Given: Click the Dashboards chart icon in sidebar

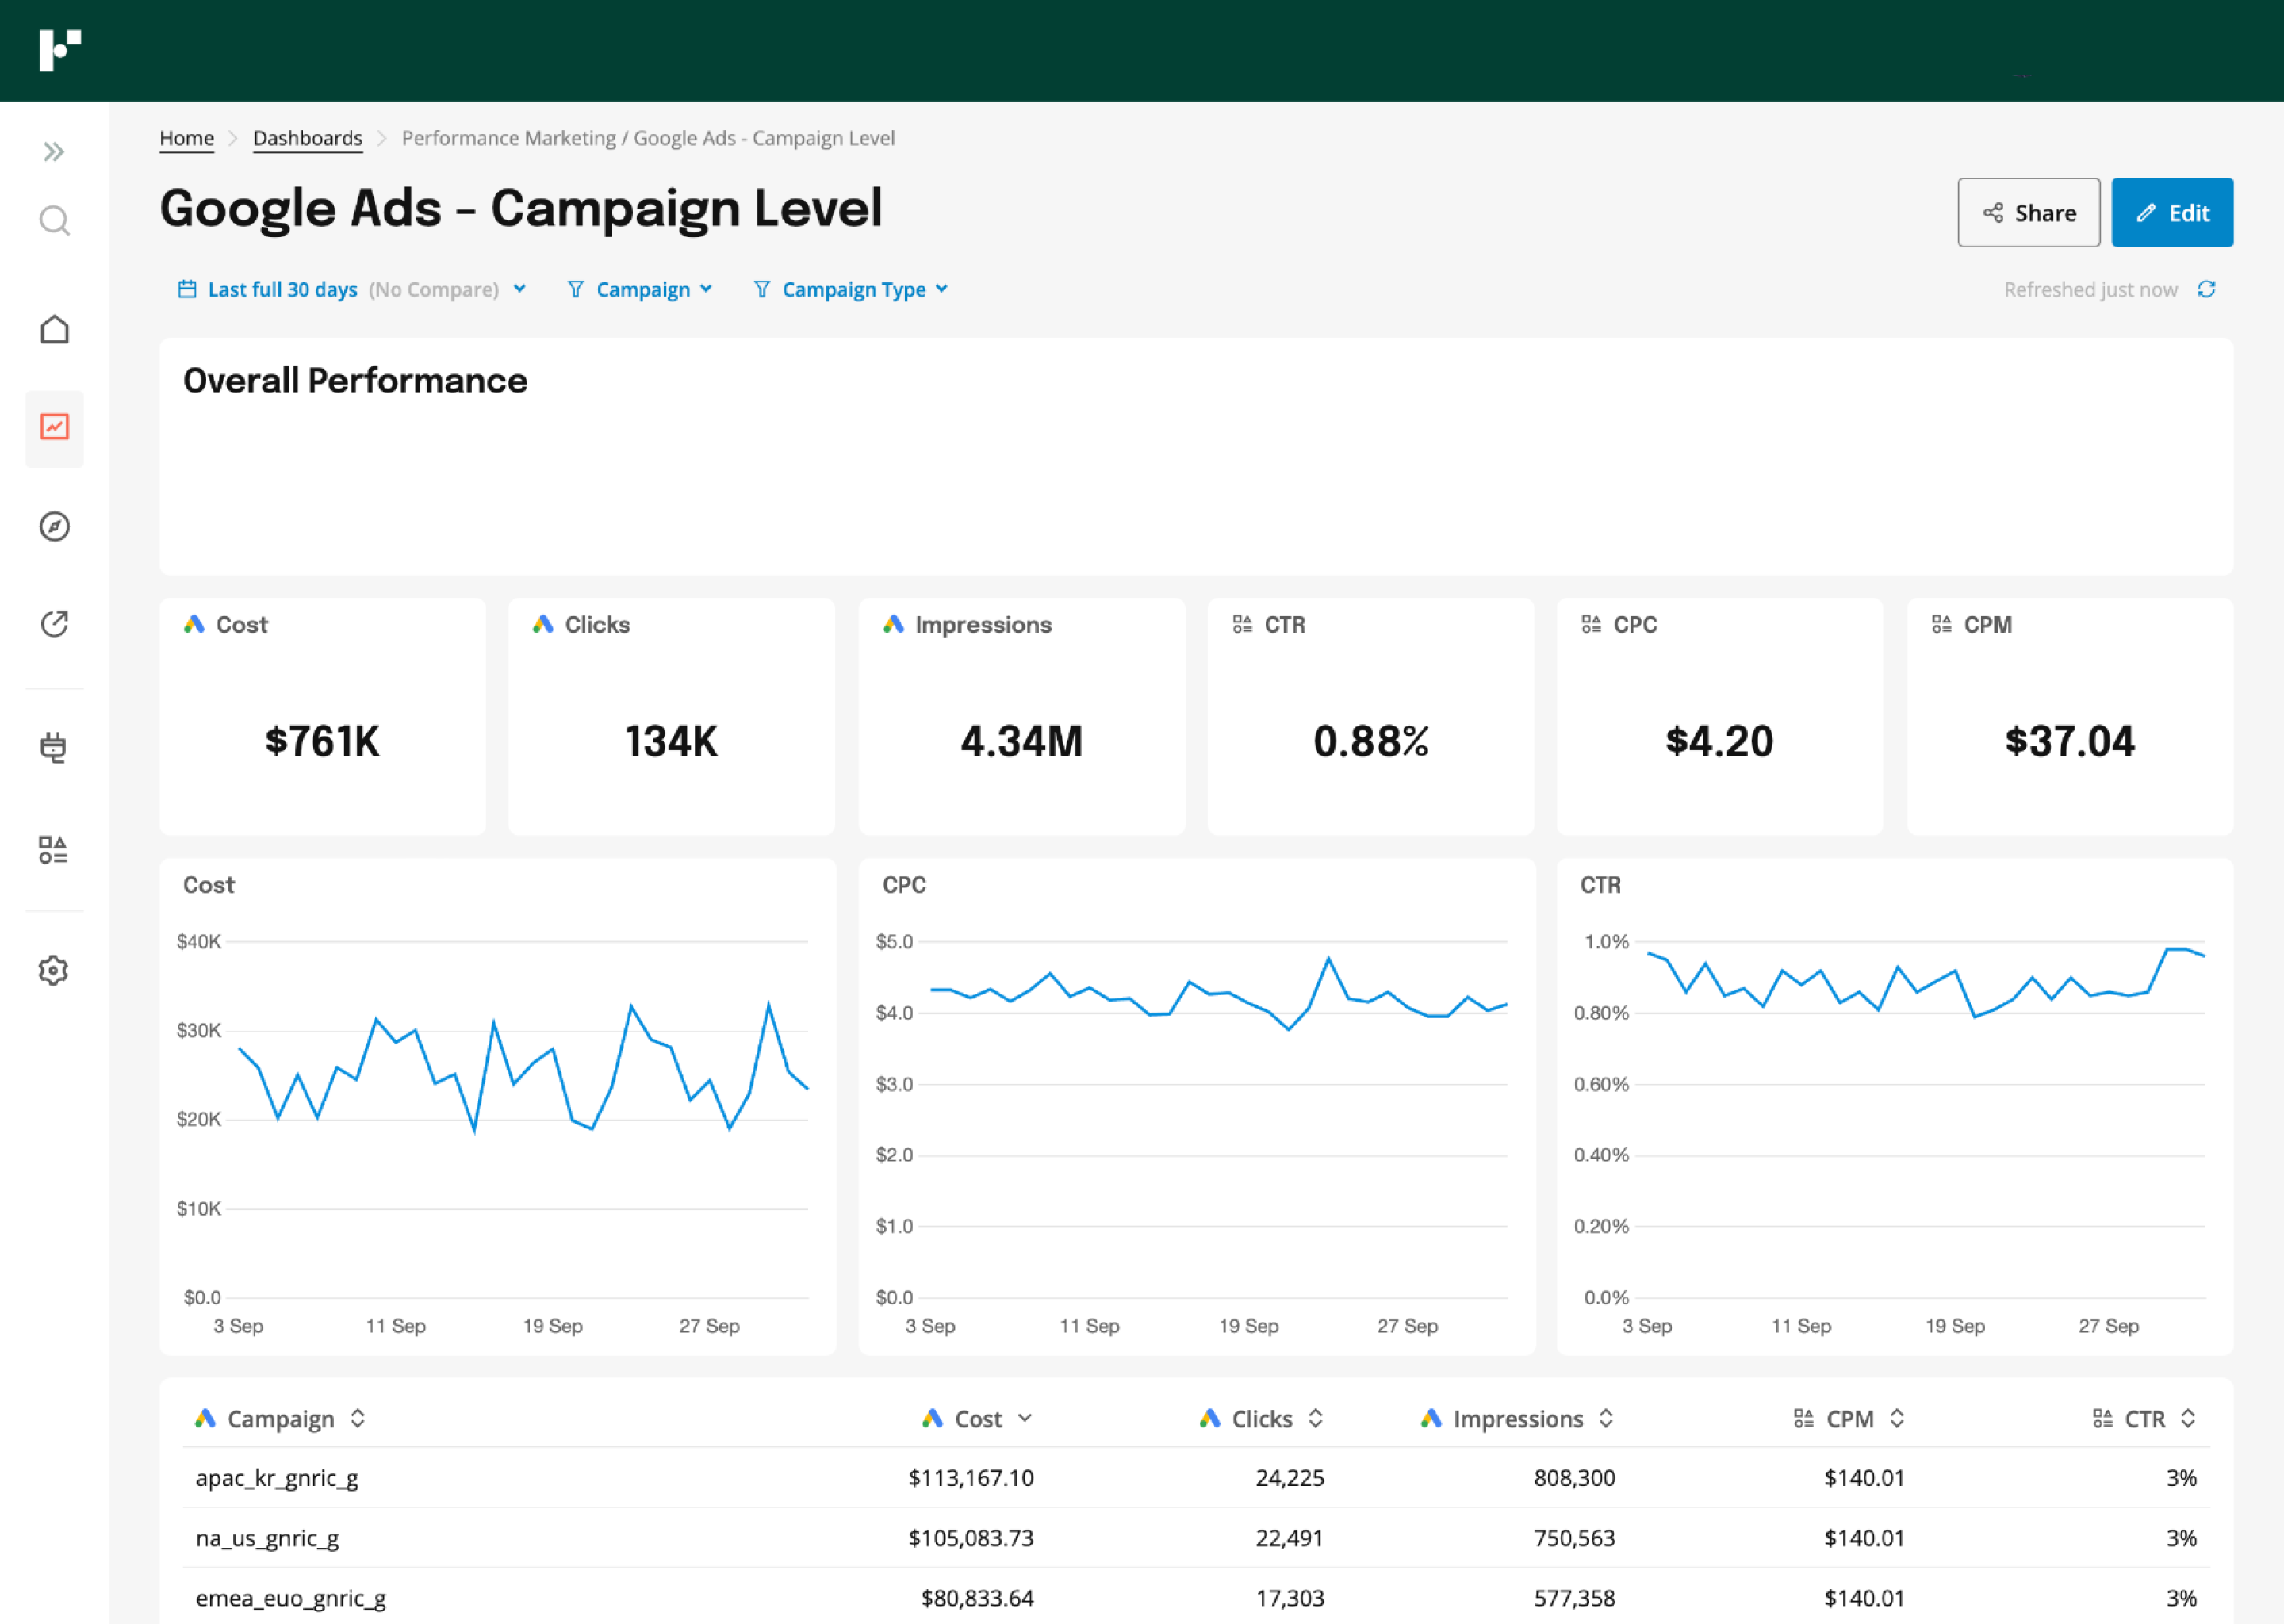Looking at the screenshot, I should 54,428.
